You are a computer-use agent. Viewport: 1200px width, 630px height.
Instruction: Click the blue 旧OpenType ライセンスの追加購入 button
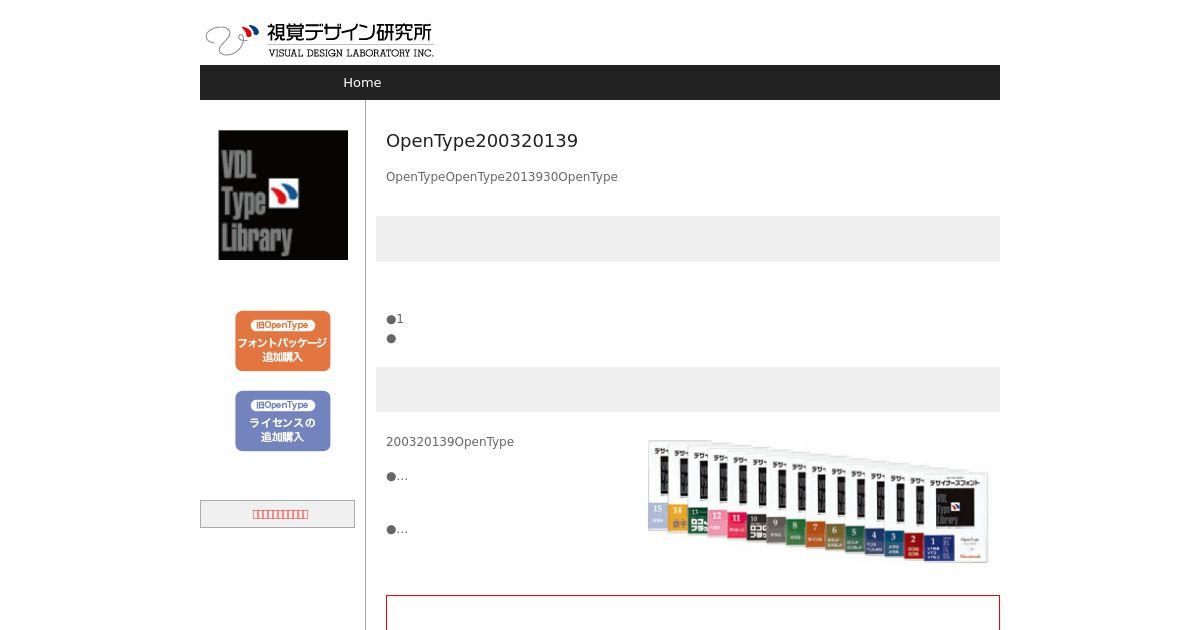[283, 421]
